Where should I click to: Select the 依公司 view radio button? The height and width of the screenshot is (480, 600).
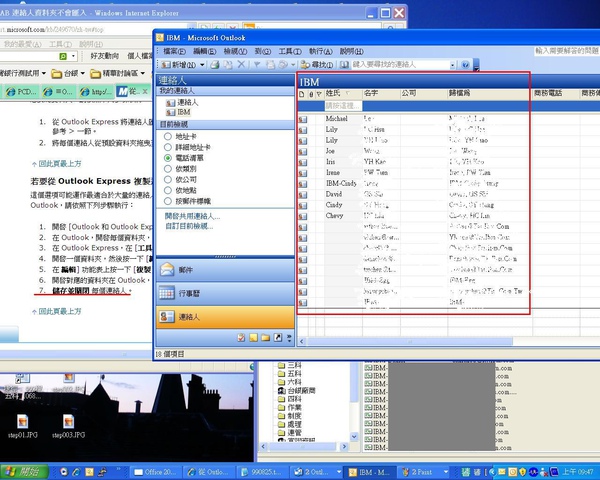[x=168, y=179]
